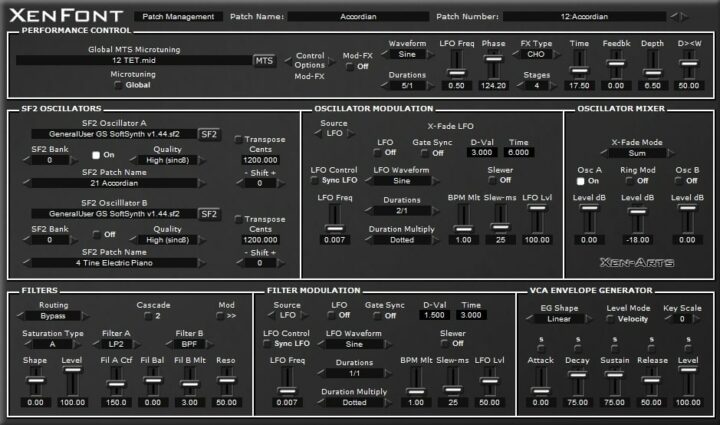Open the EG Shape Linear selector

click(x=560, y=320)
